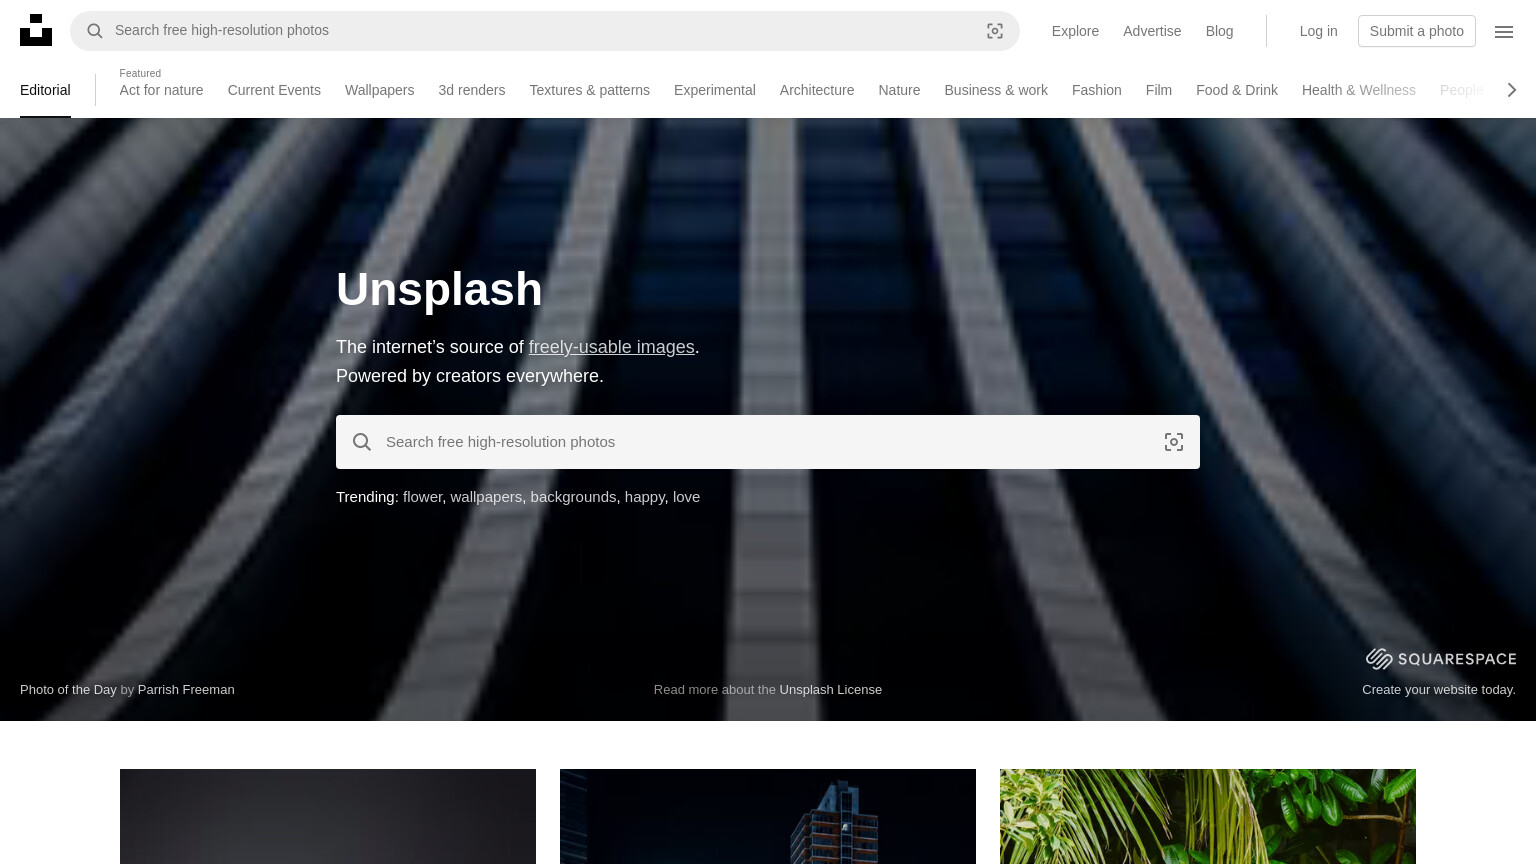The image size is (1536, 864).
Task: Open Fashion topic
Action: coord(1096,90)
